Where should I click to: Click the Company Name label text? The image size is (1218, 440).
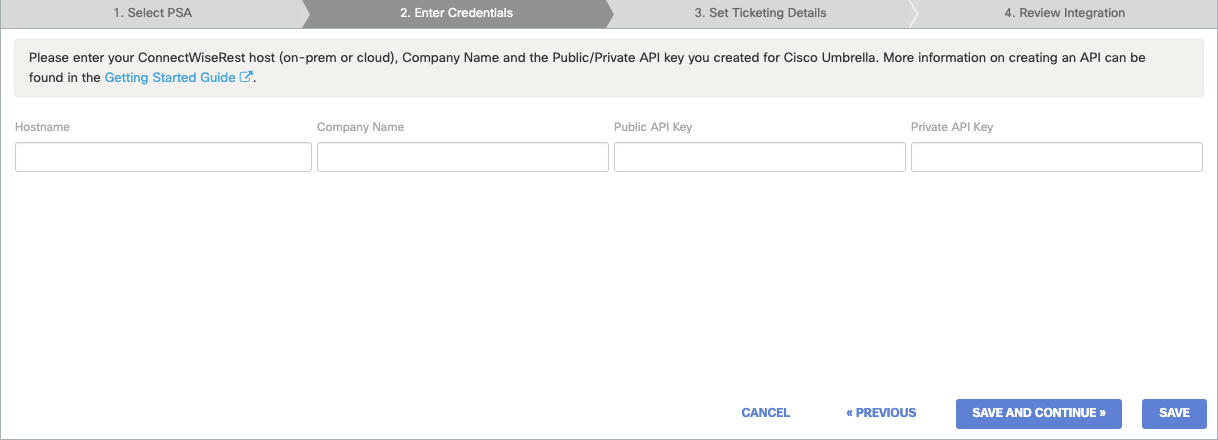360,127
